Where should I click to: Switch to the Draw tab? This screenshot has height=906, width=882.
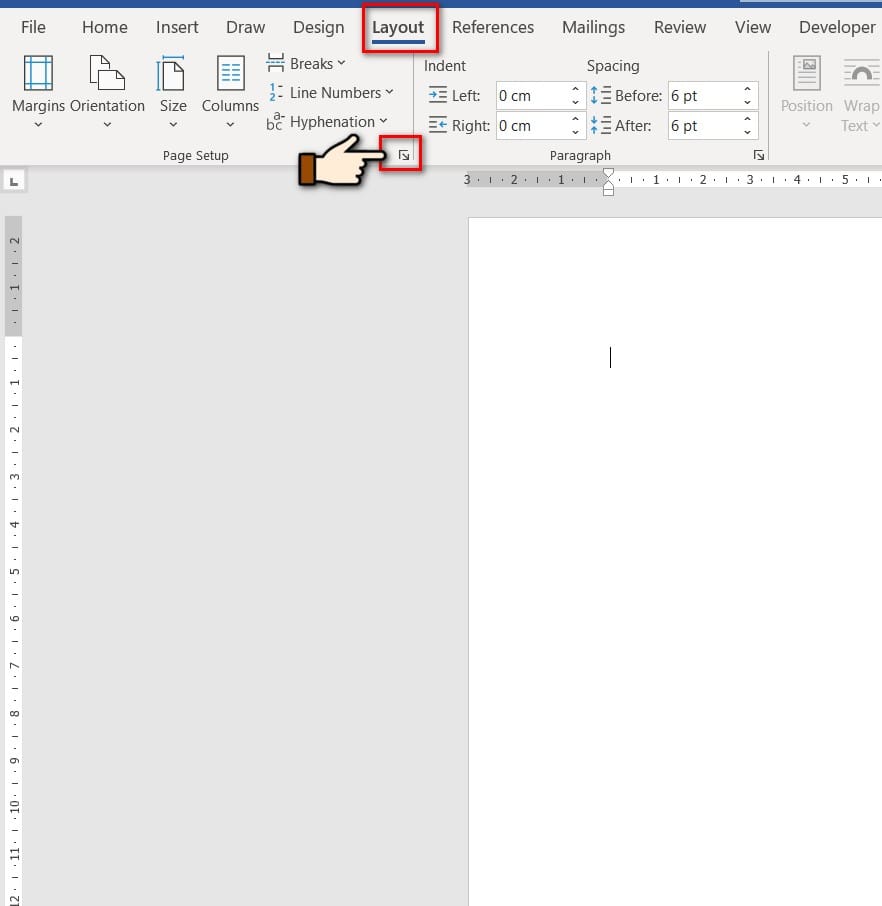coord(246,27)
